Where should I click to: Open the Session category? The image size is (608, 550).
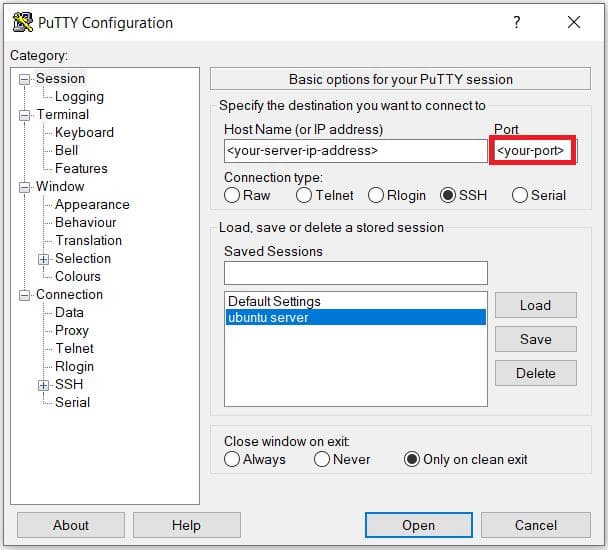coord(60,78)
